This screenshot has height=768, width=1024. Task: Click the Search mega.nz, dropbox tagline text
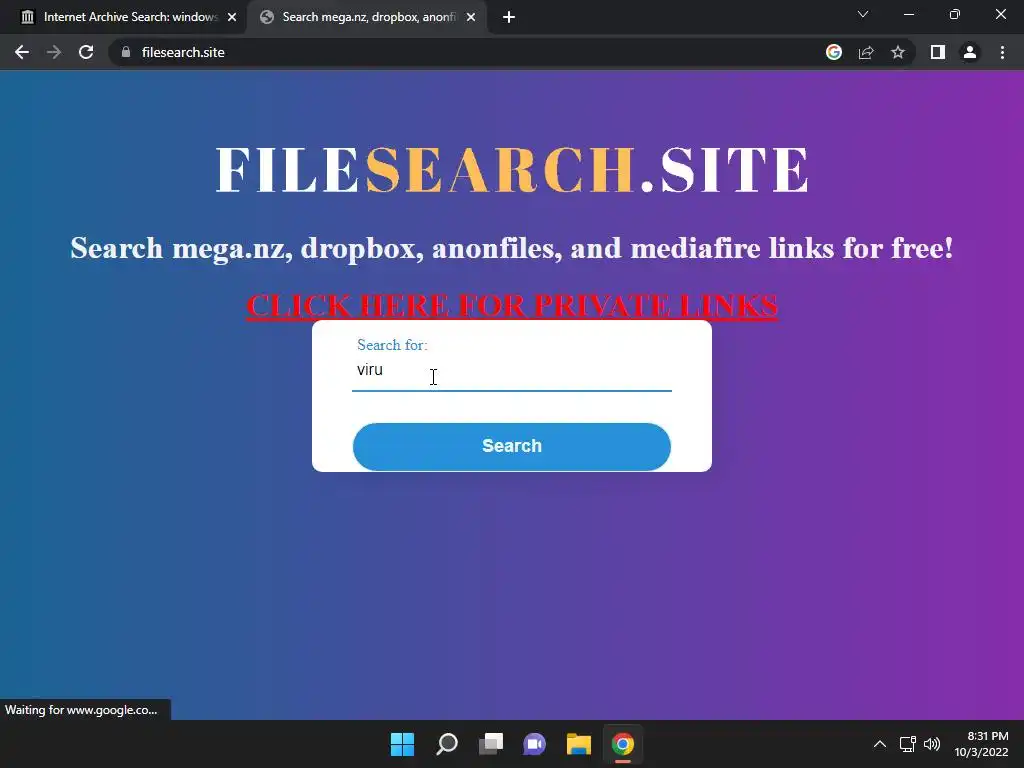512,248
